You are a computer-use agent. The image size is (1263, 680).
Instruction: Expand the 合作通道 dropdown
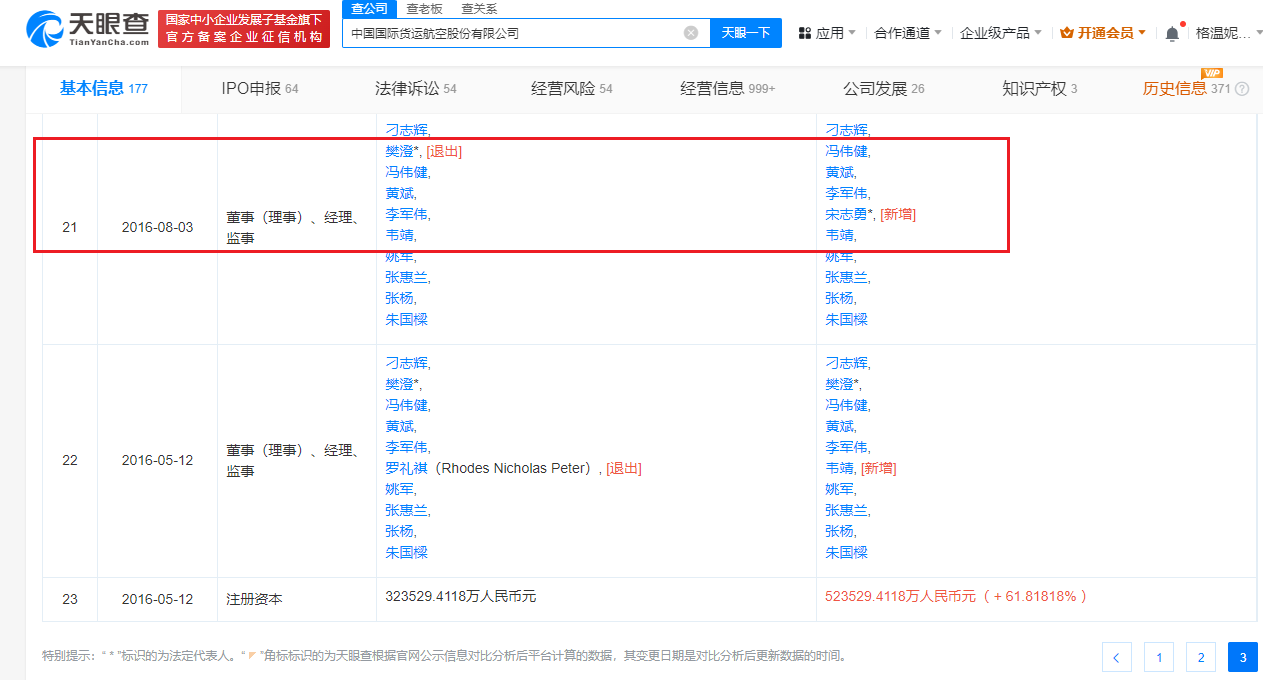(908, 33)
